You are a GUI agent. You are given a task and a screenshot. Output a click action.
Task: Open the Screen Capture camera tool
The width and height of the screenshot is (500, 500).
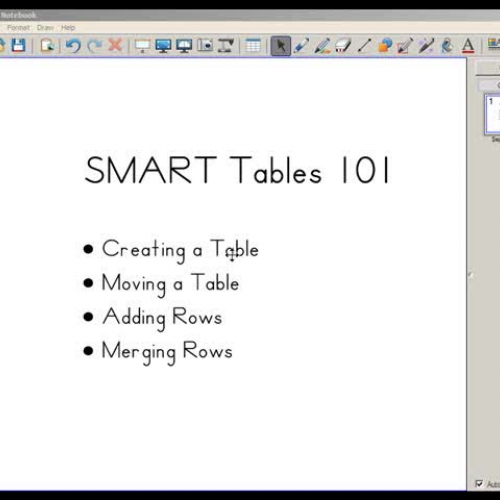205,45
